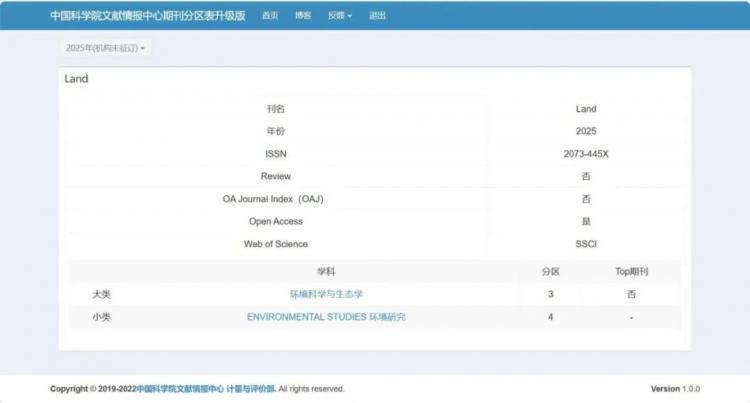
Task: Expand the 反馈 dropdown menu
Action: [340, 16]
